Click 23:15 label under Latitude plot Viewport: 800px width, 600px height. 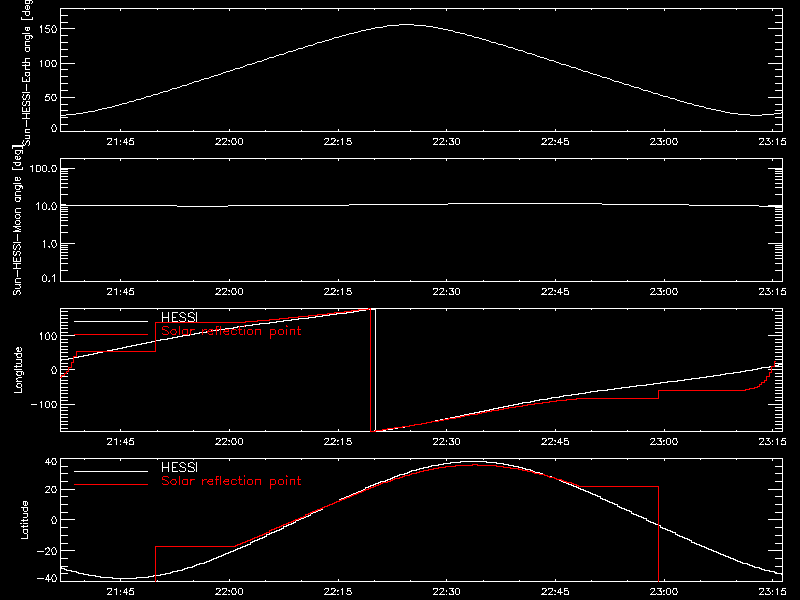click(772, 592)
